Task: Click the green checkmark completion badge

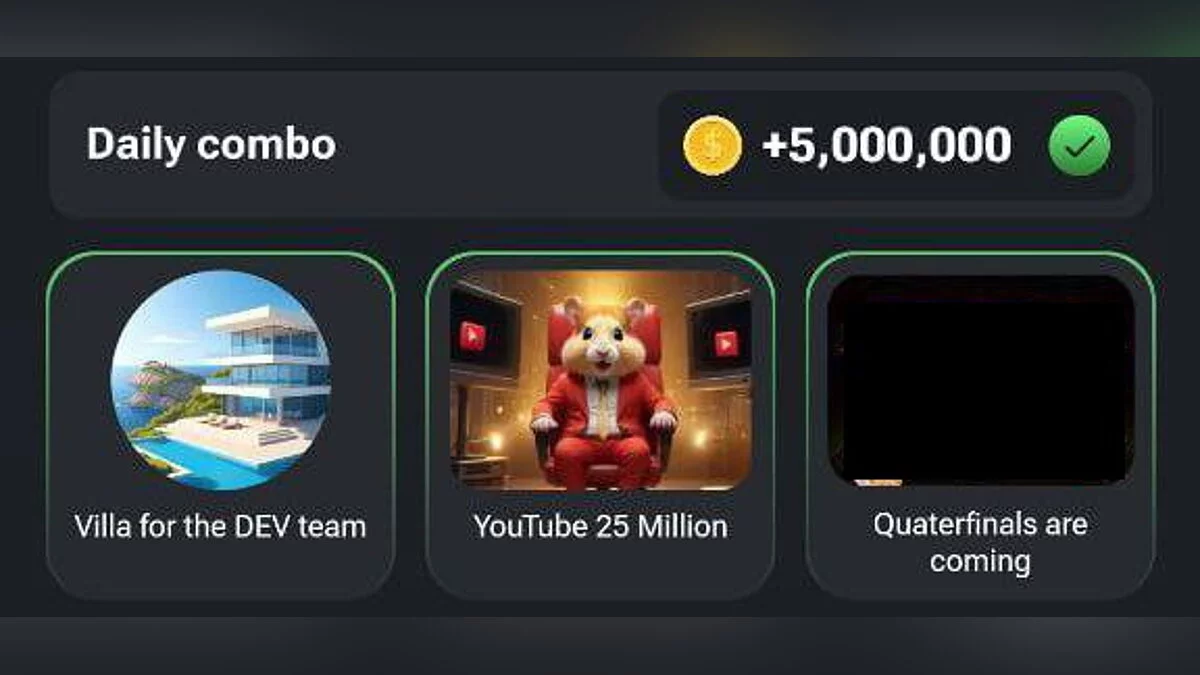Action: 1079,146
